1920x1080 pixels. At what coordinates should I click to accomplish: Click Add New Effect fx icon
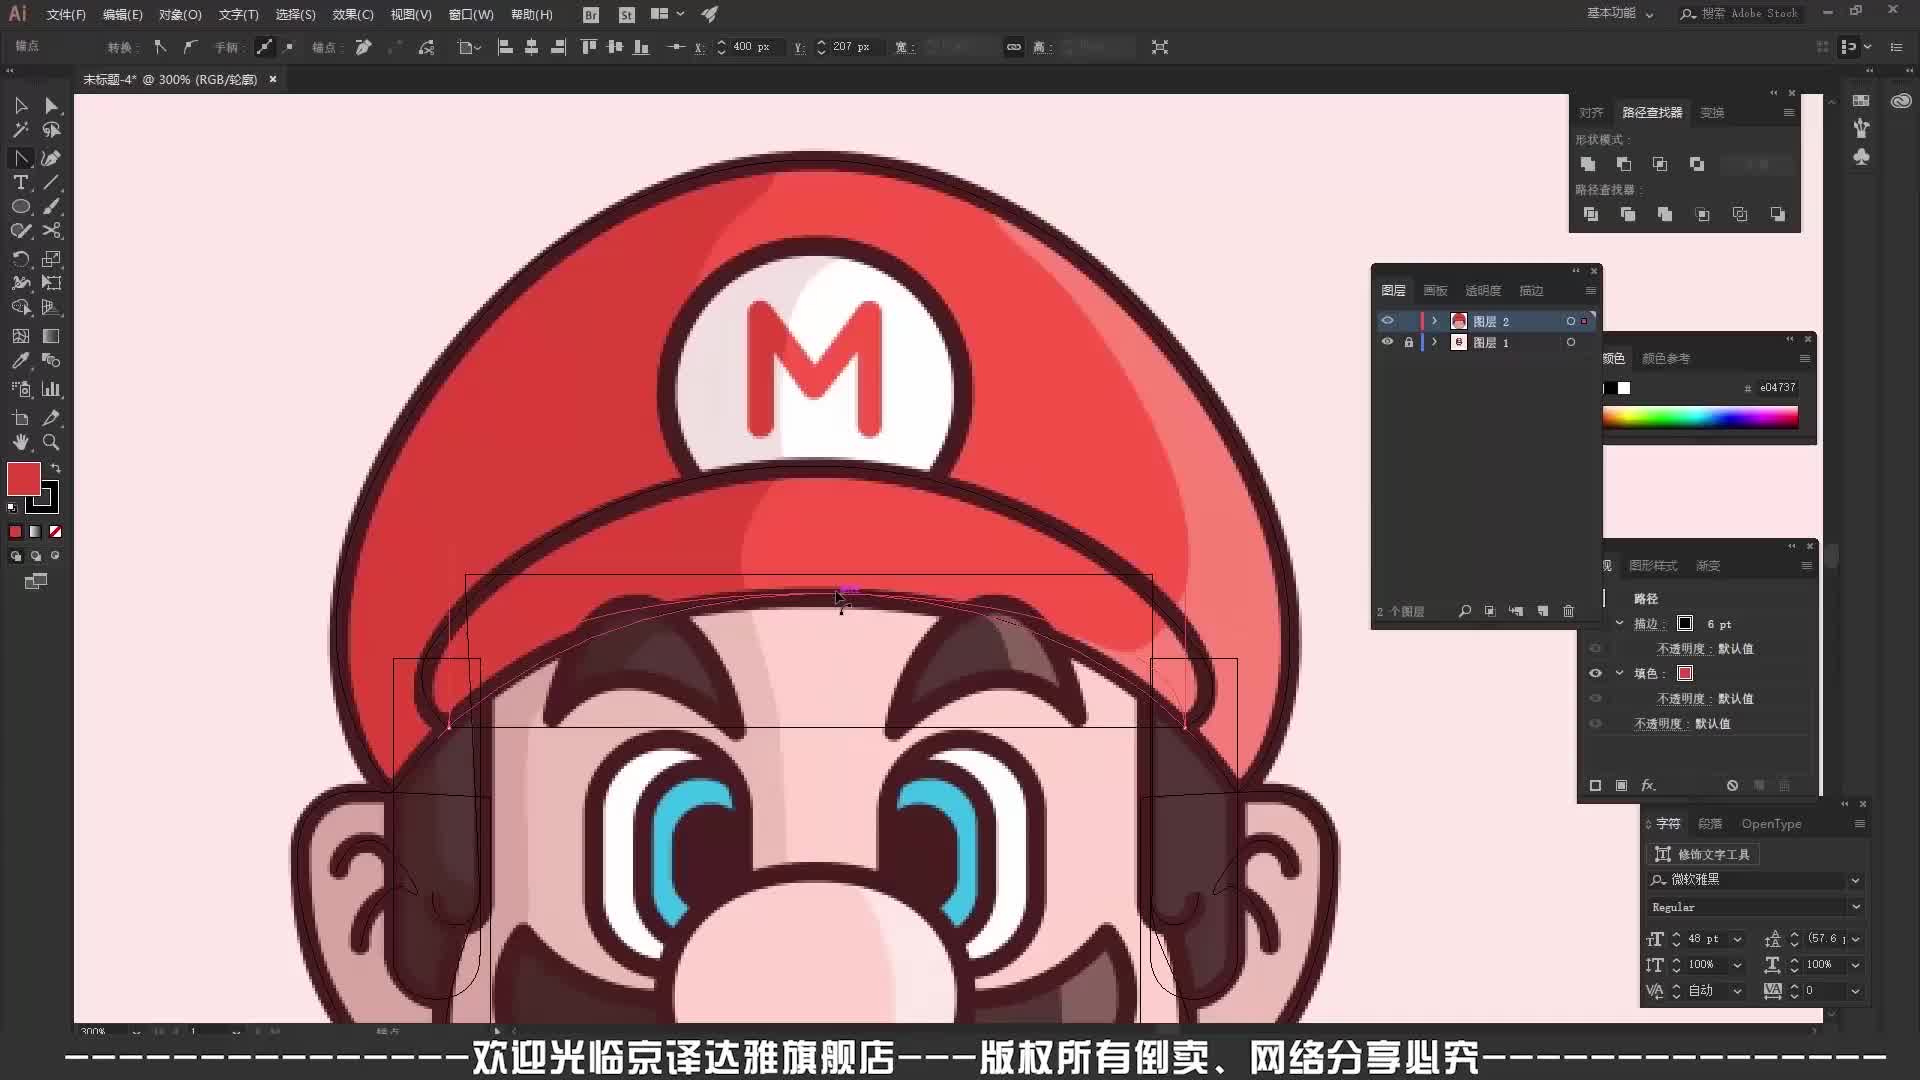point(1648,785)
